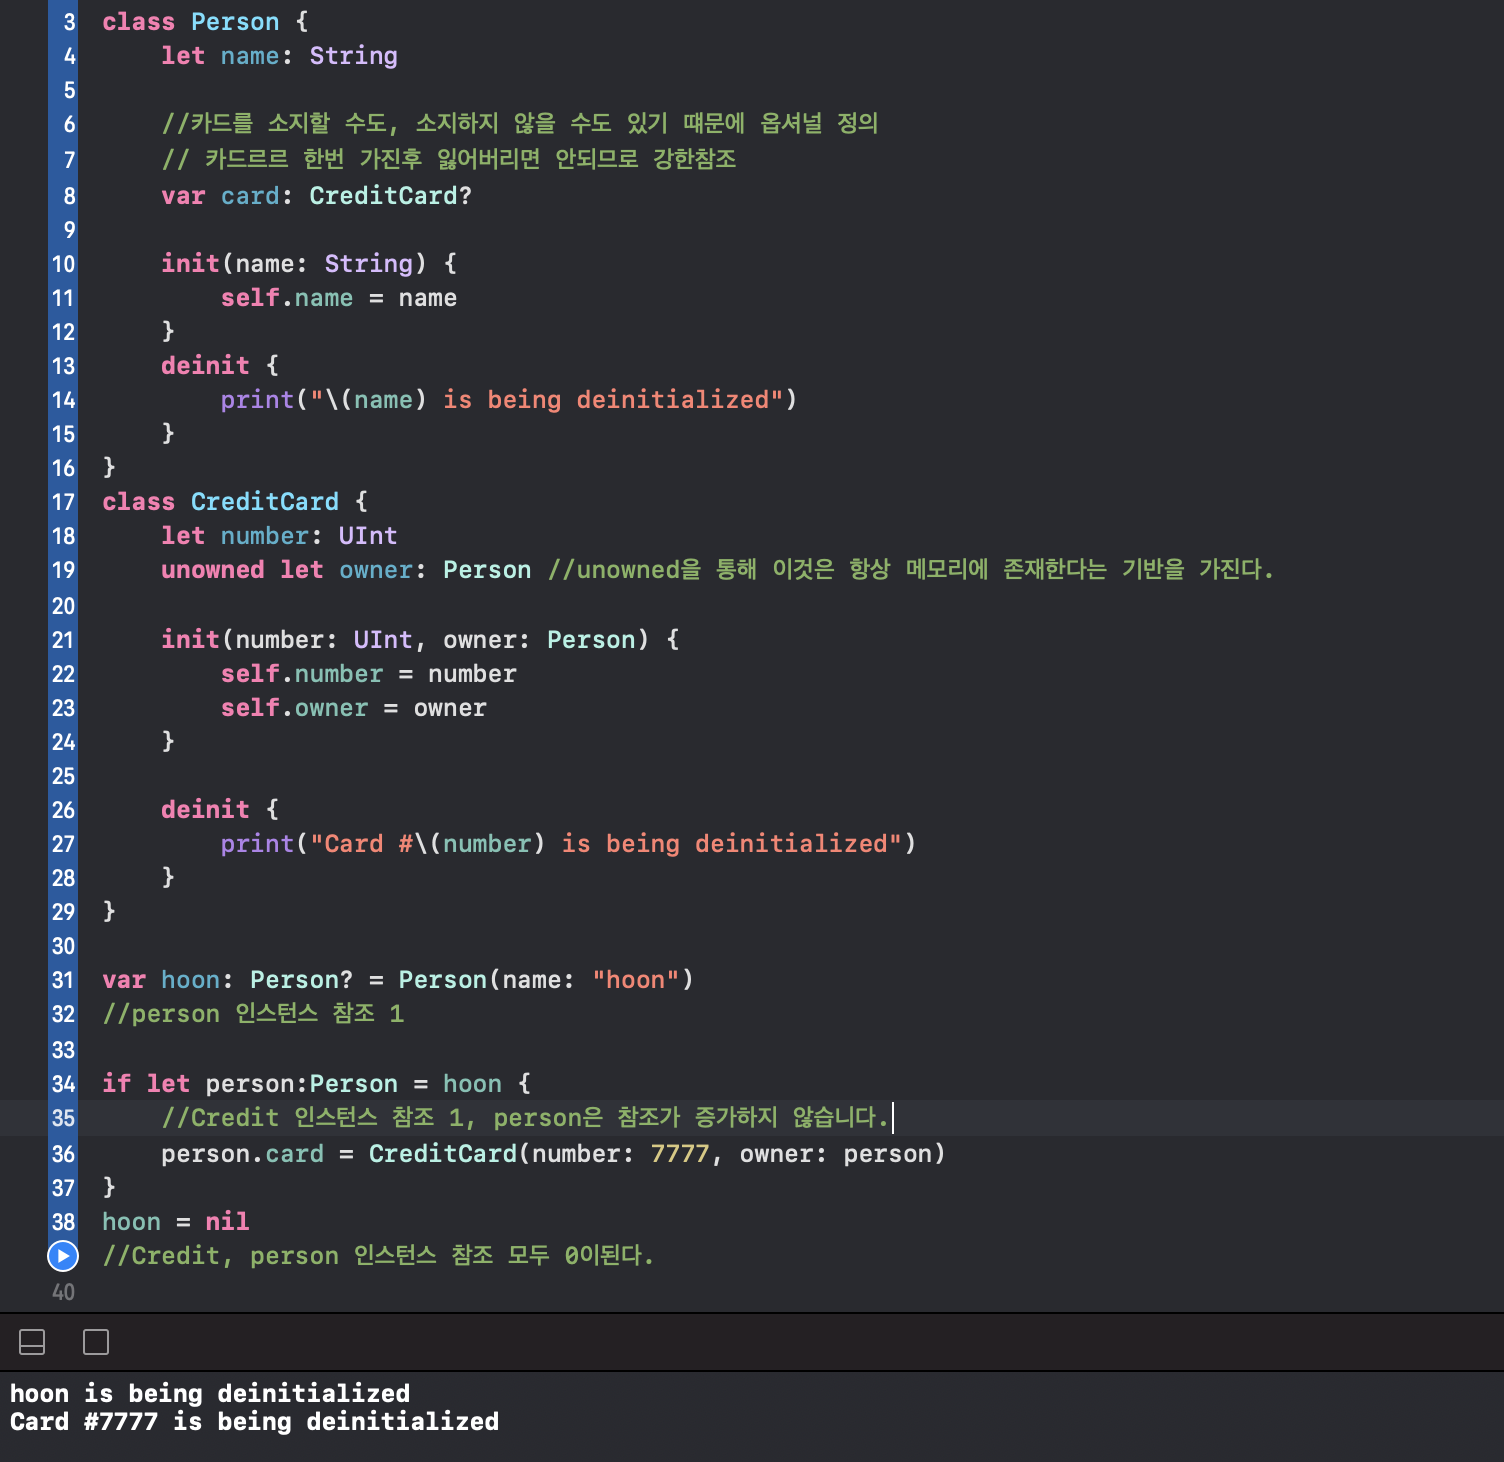This screenshot has height=1462, width=1504.
Task: Click the 'unowned' keyword on line 19
Action: point(213,570)
